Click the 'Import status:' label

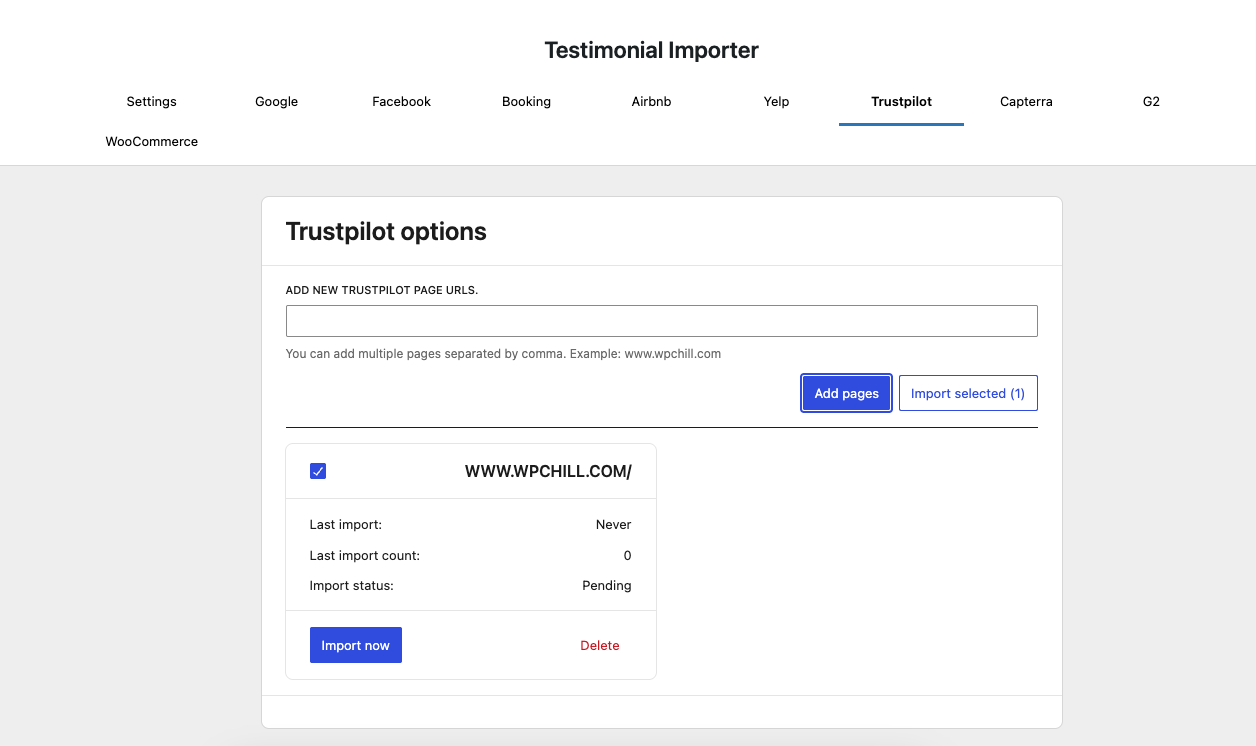click(352, 585)
